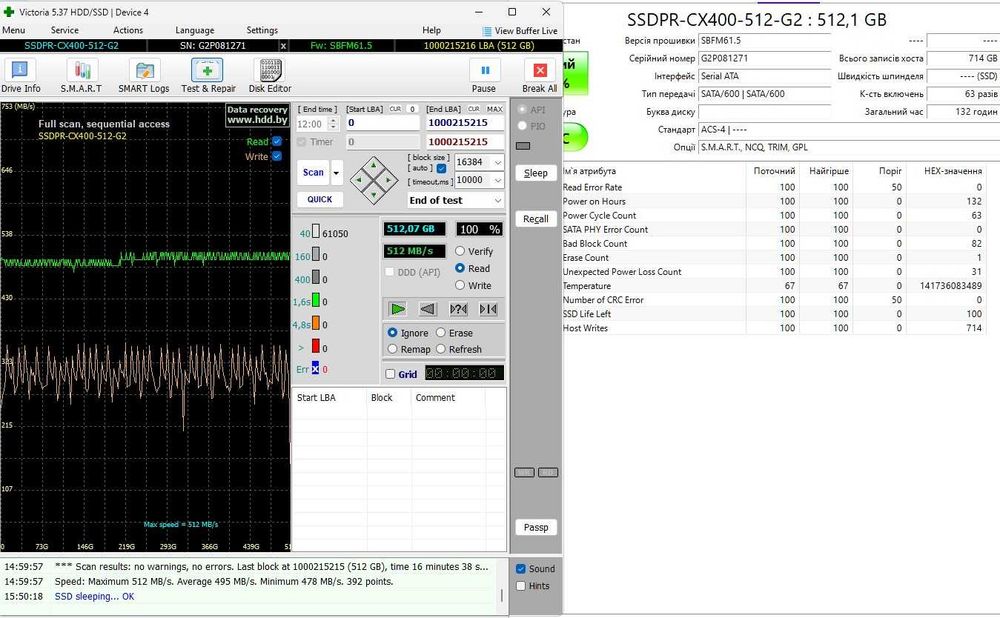This screenshot has height=618, width=1000.
Task: Select the Write radio button
Action: [460, 285]
